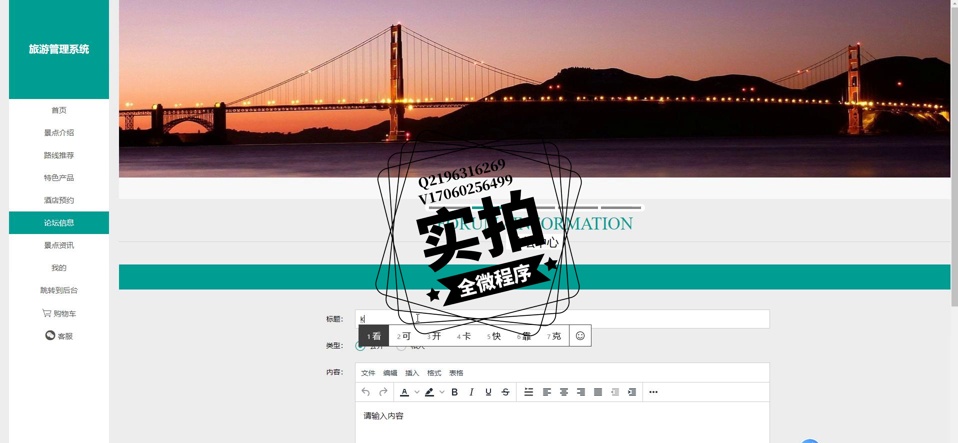The image size is (958, 443).
Task: Click the line height icon
Action: (x=529, y=392)
